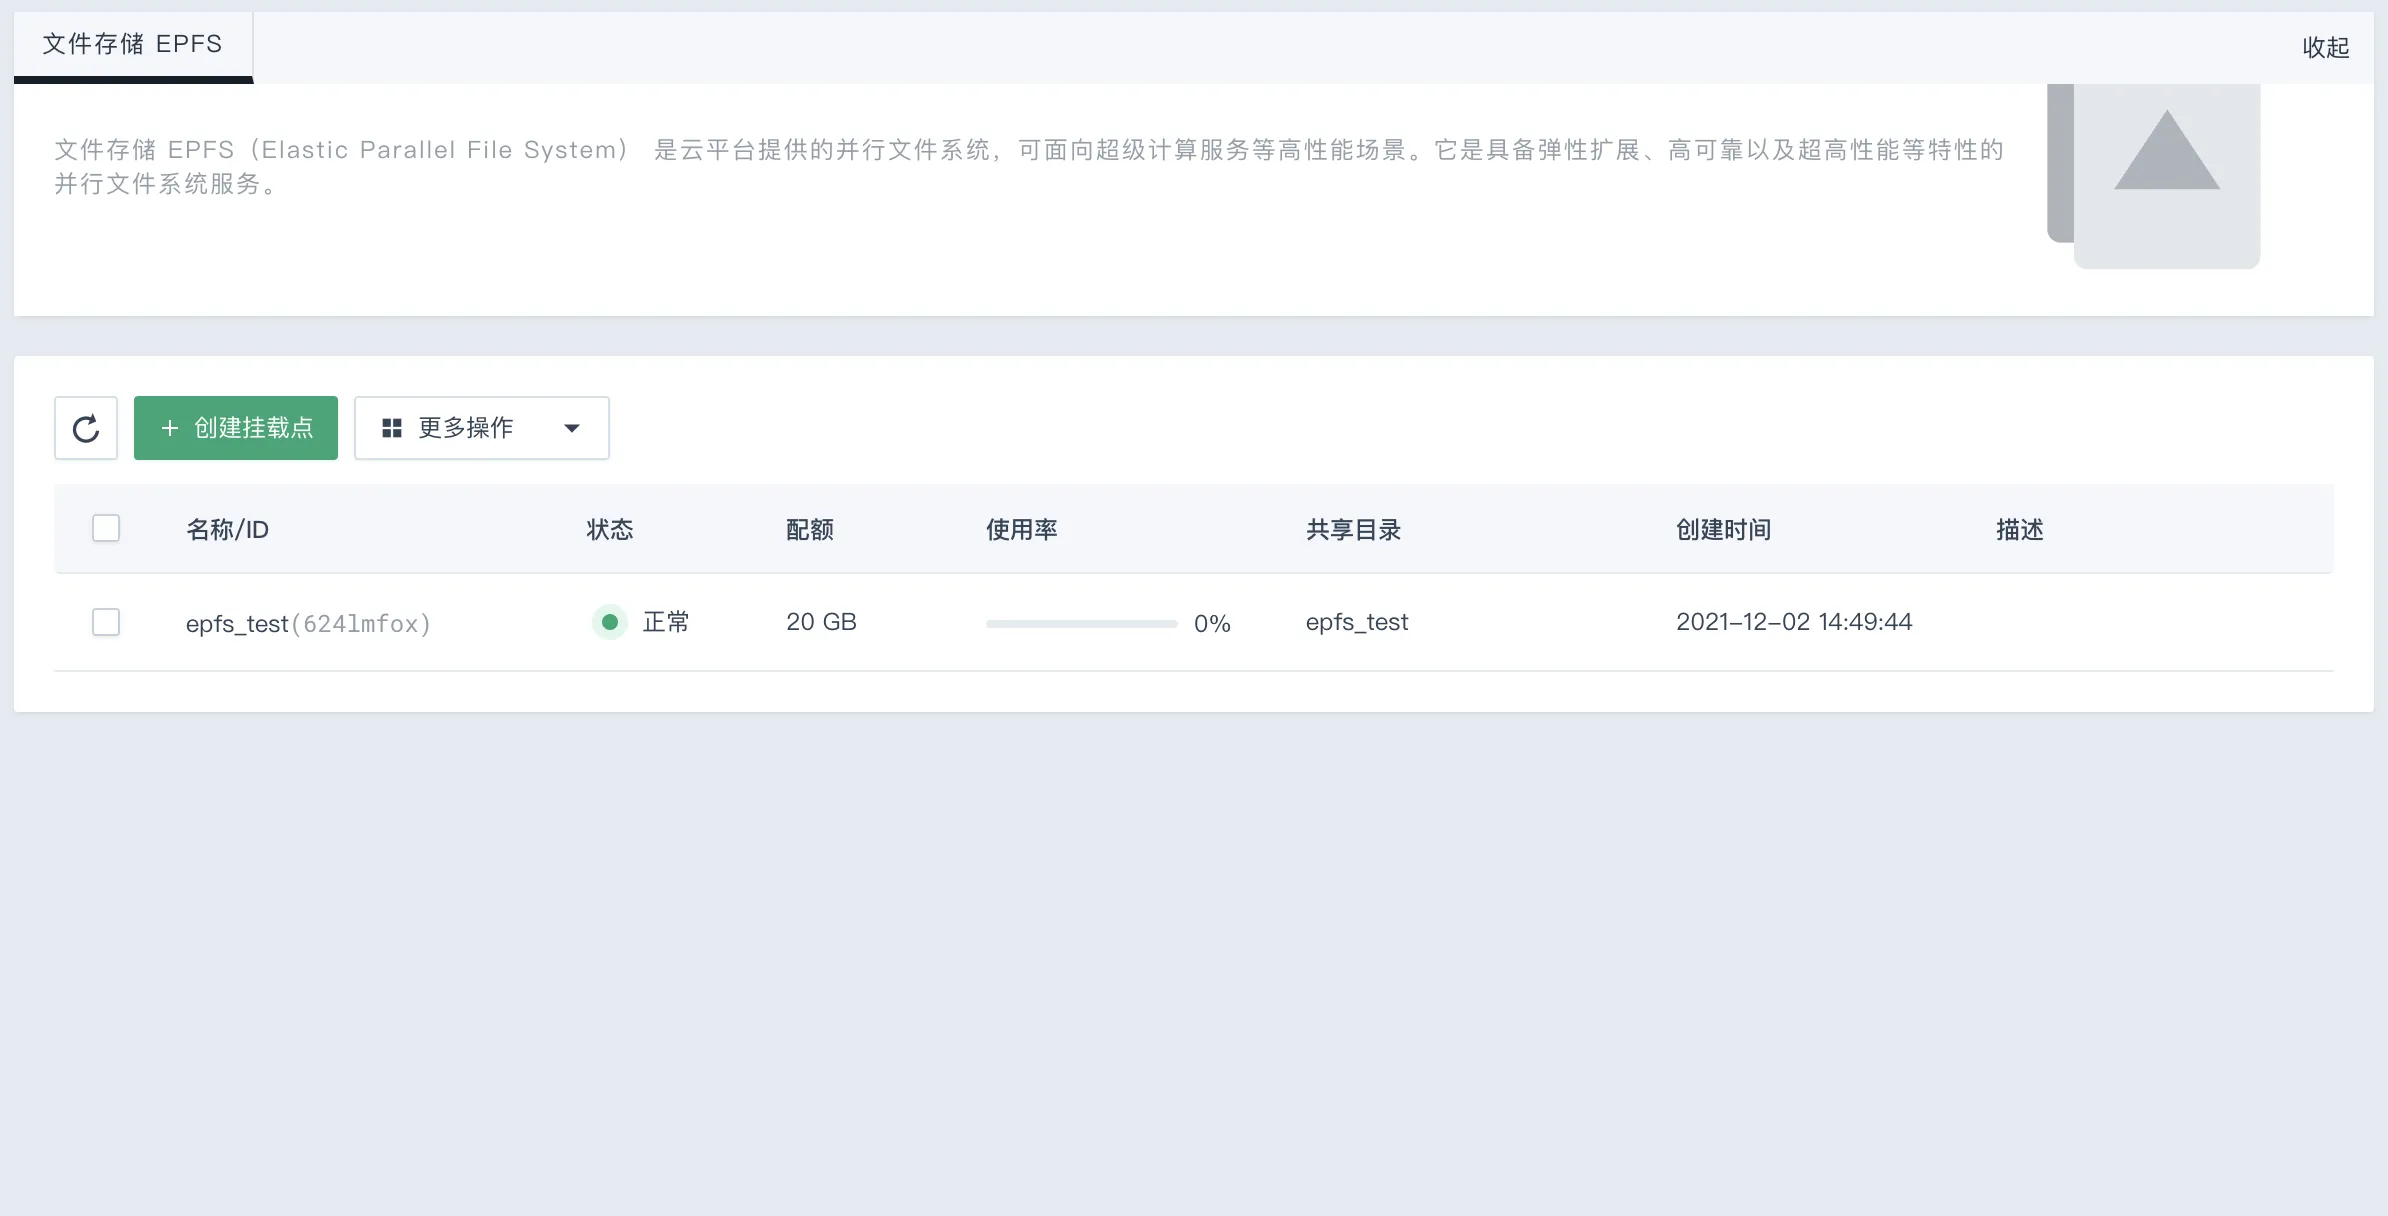Check the epfs_test row checkbox
This screenshot has width=2388, height=1216.
pyautogui.click(x=106, y=622)
